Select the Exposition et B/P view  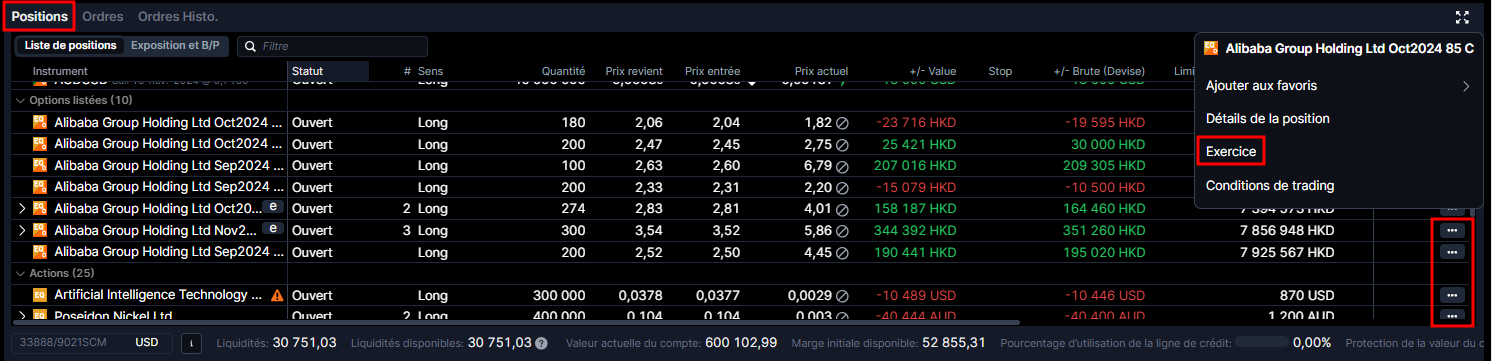[176, 46]
